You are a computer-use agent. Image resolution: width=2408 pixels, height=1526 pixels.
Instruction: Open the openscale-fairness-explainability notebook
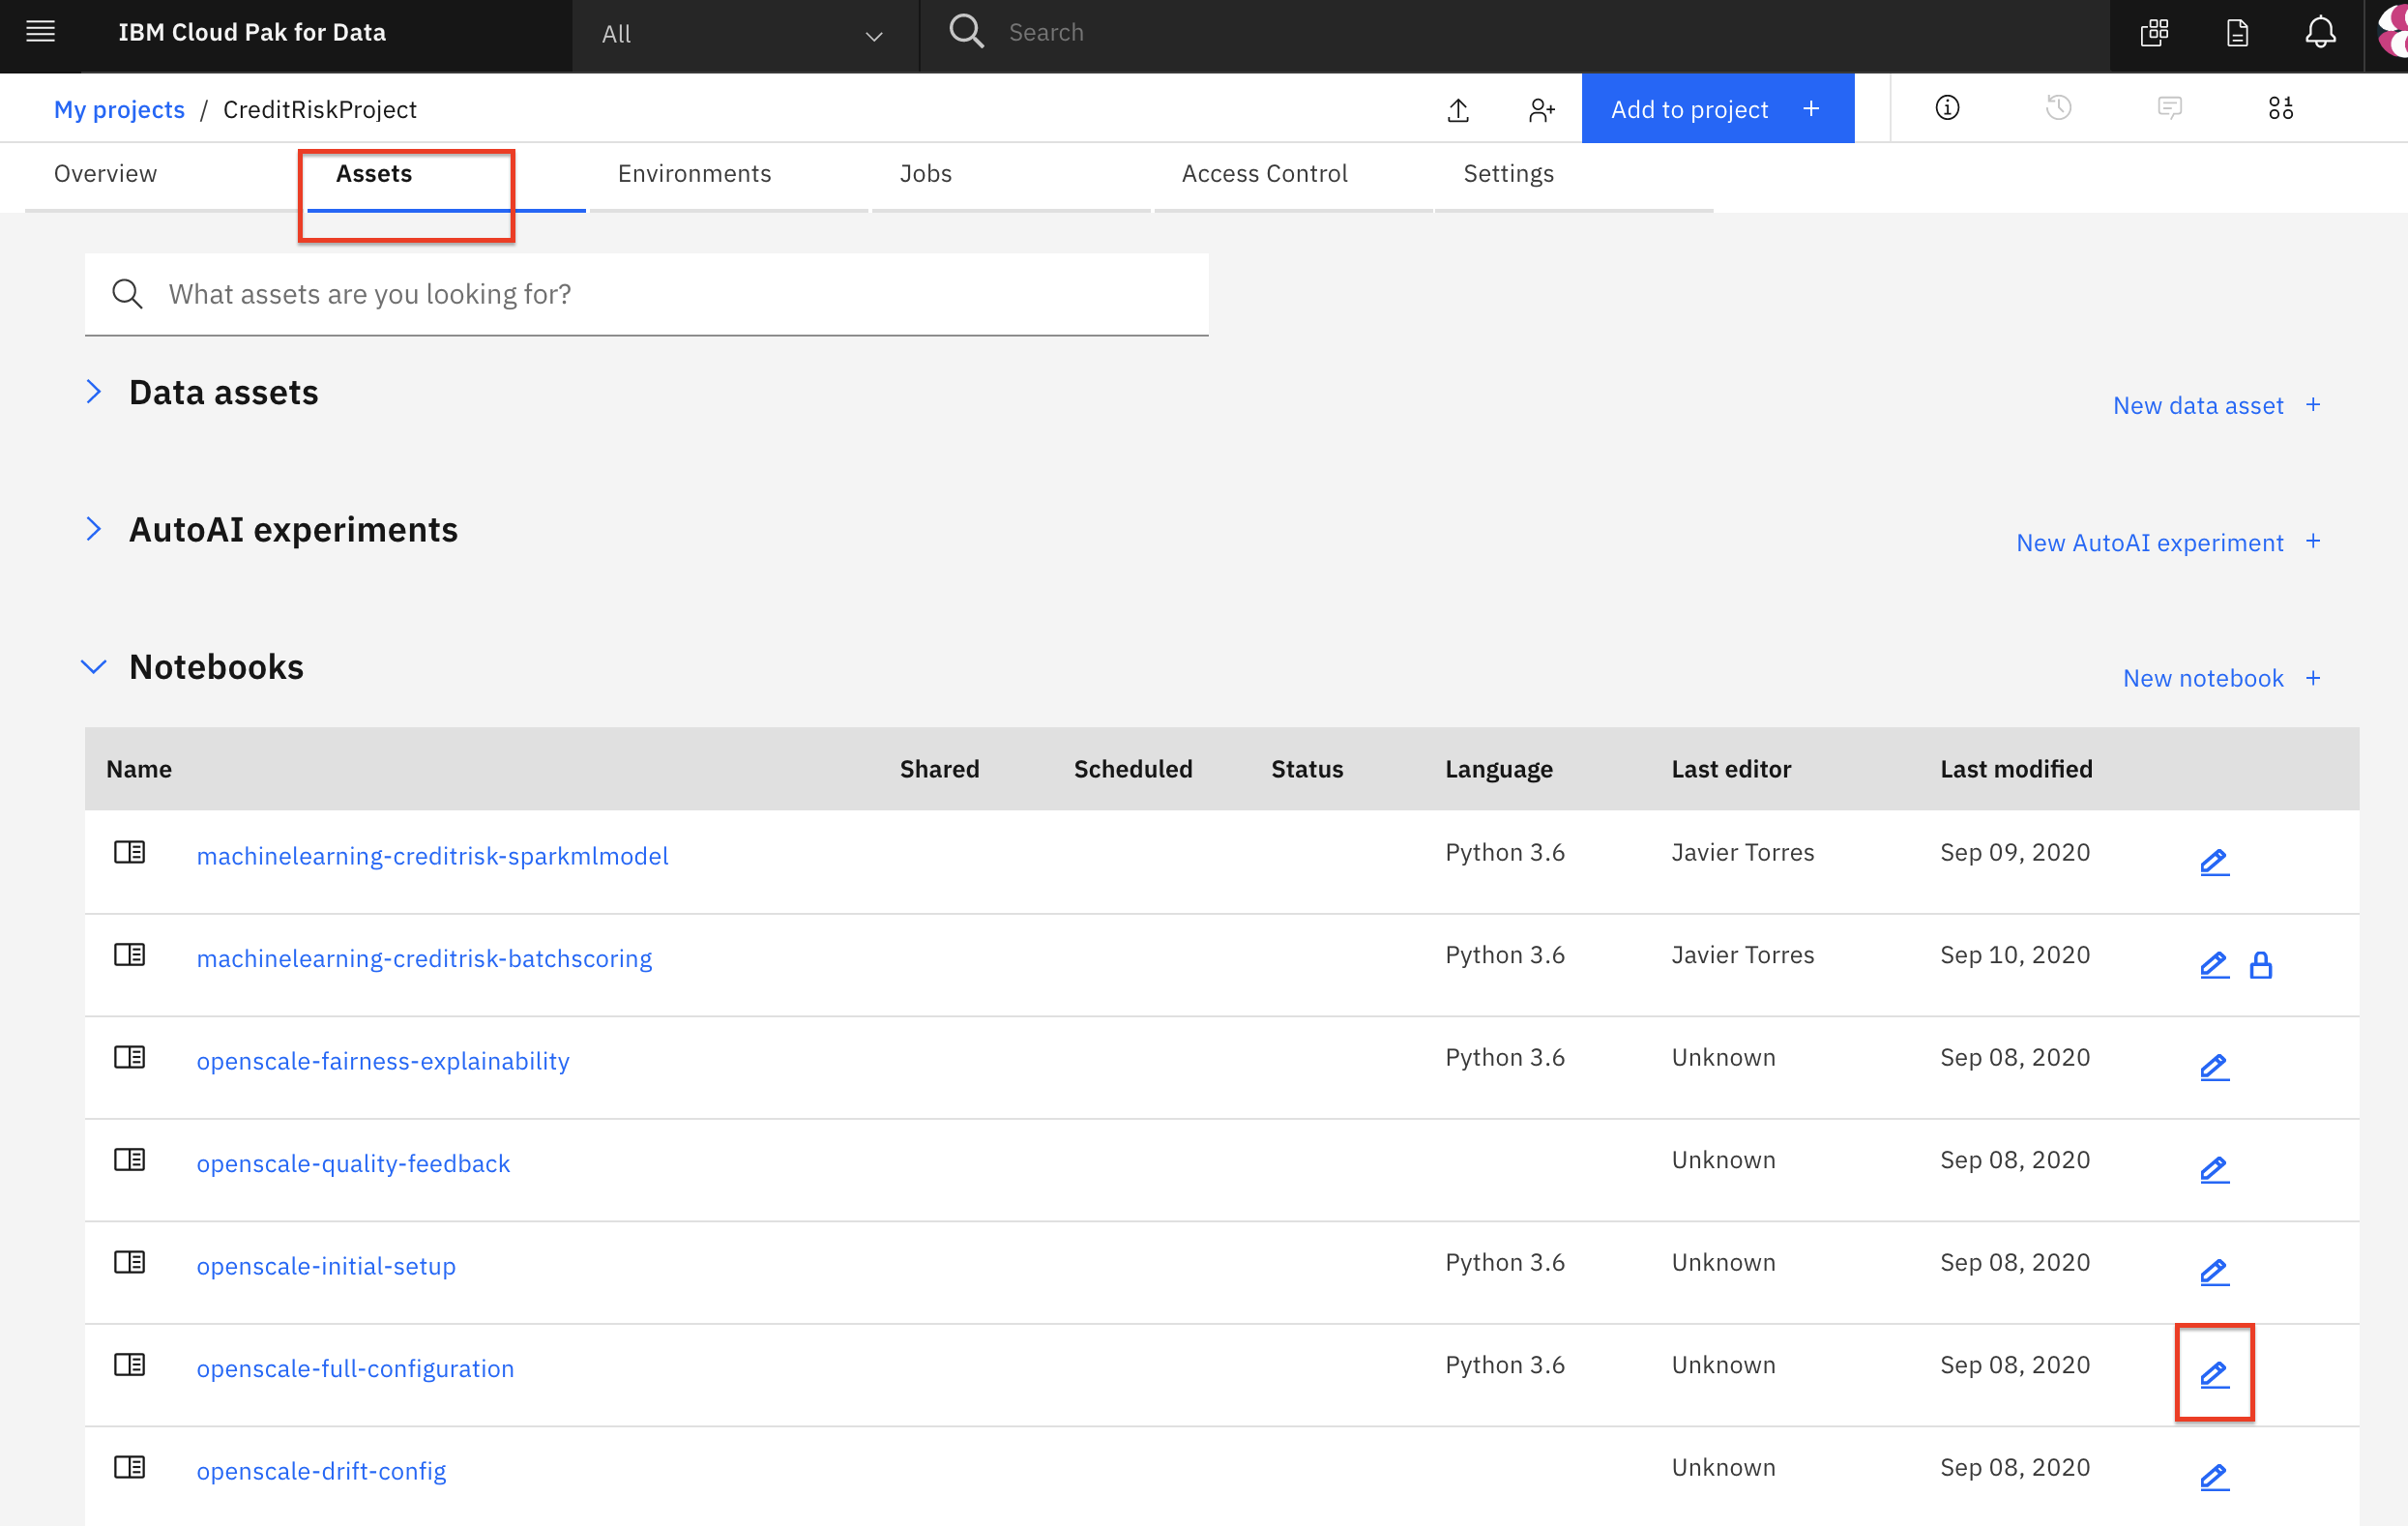pyautogui.click(x=383, y=1061)
